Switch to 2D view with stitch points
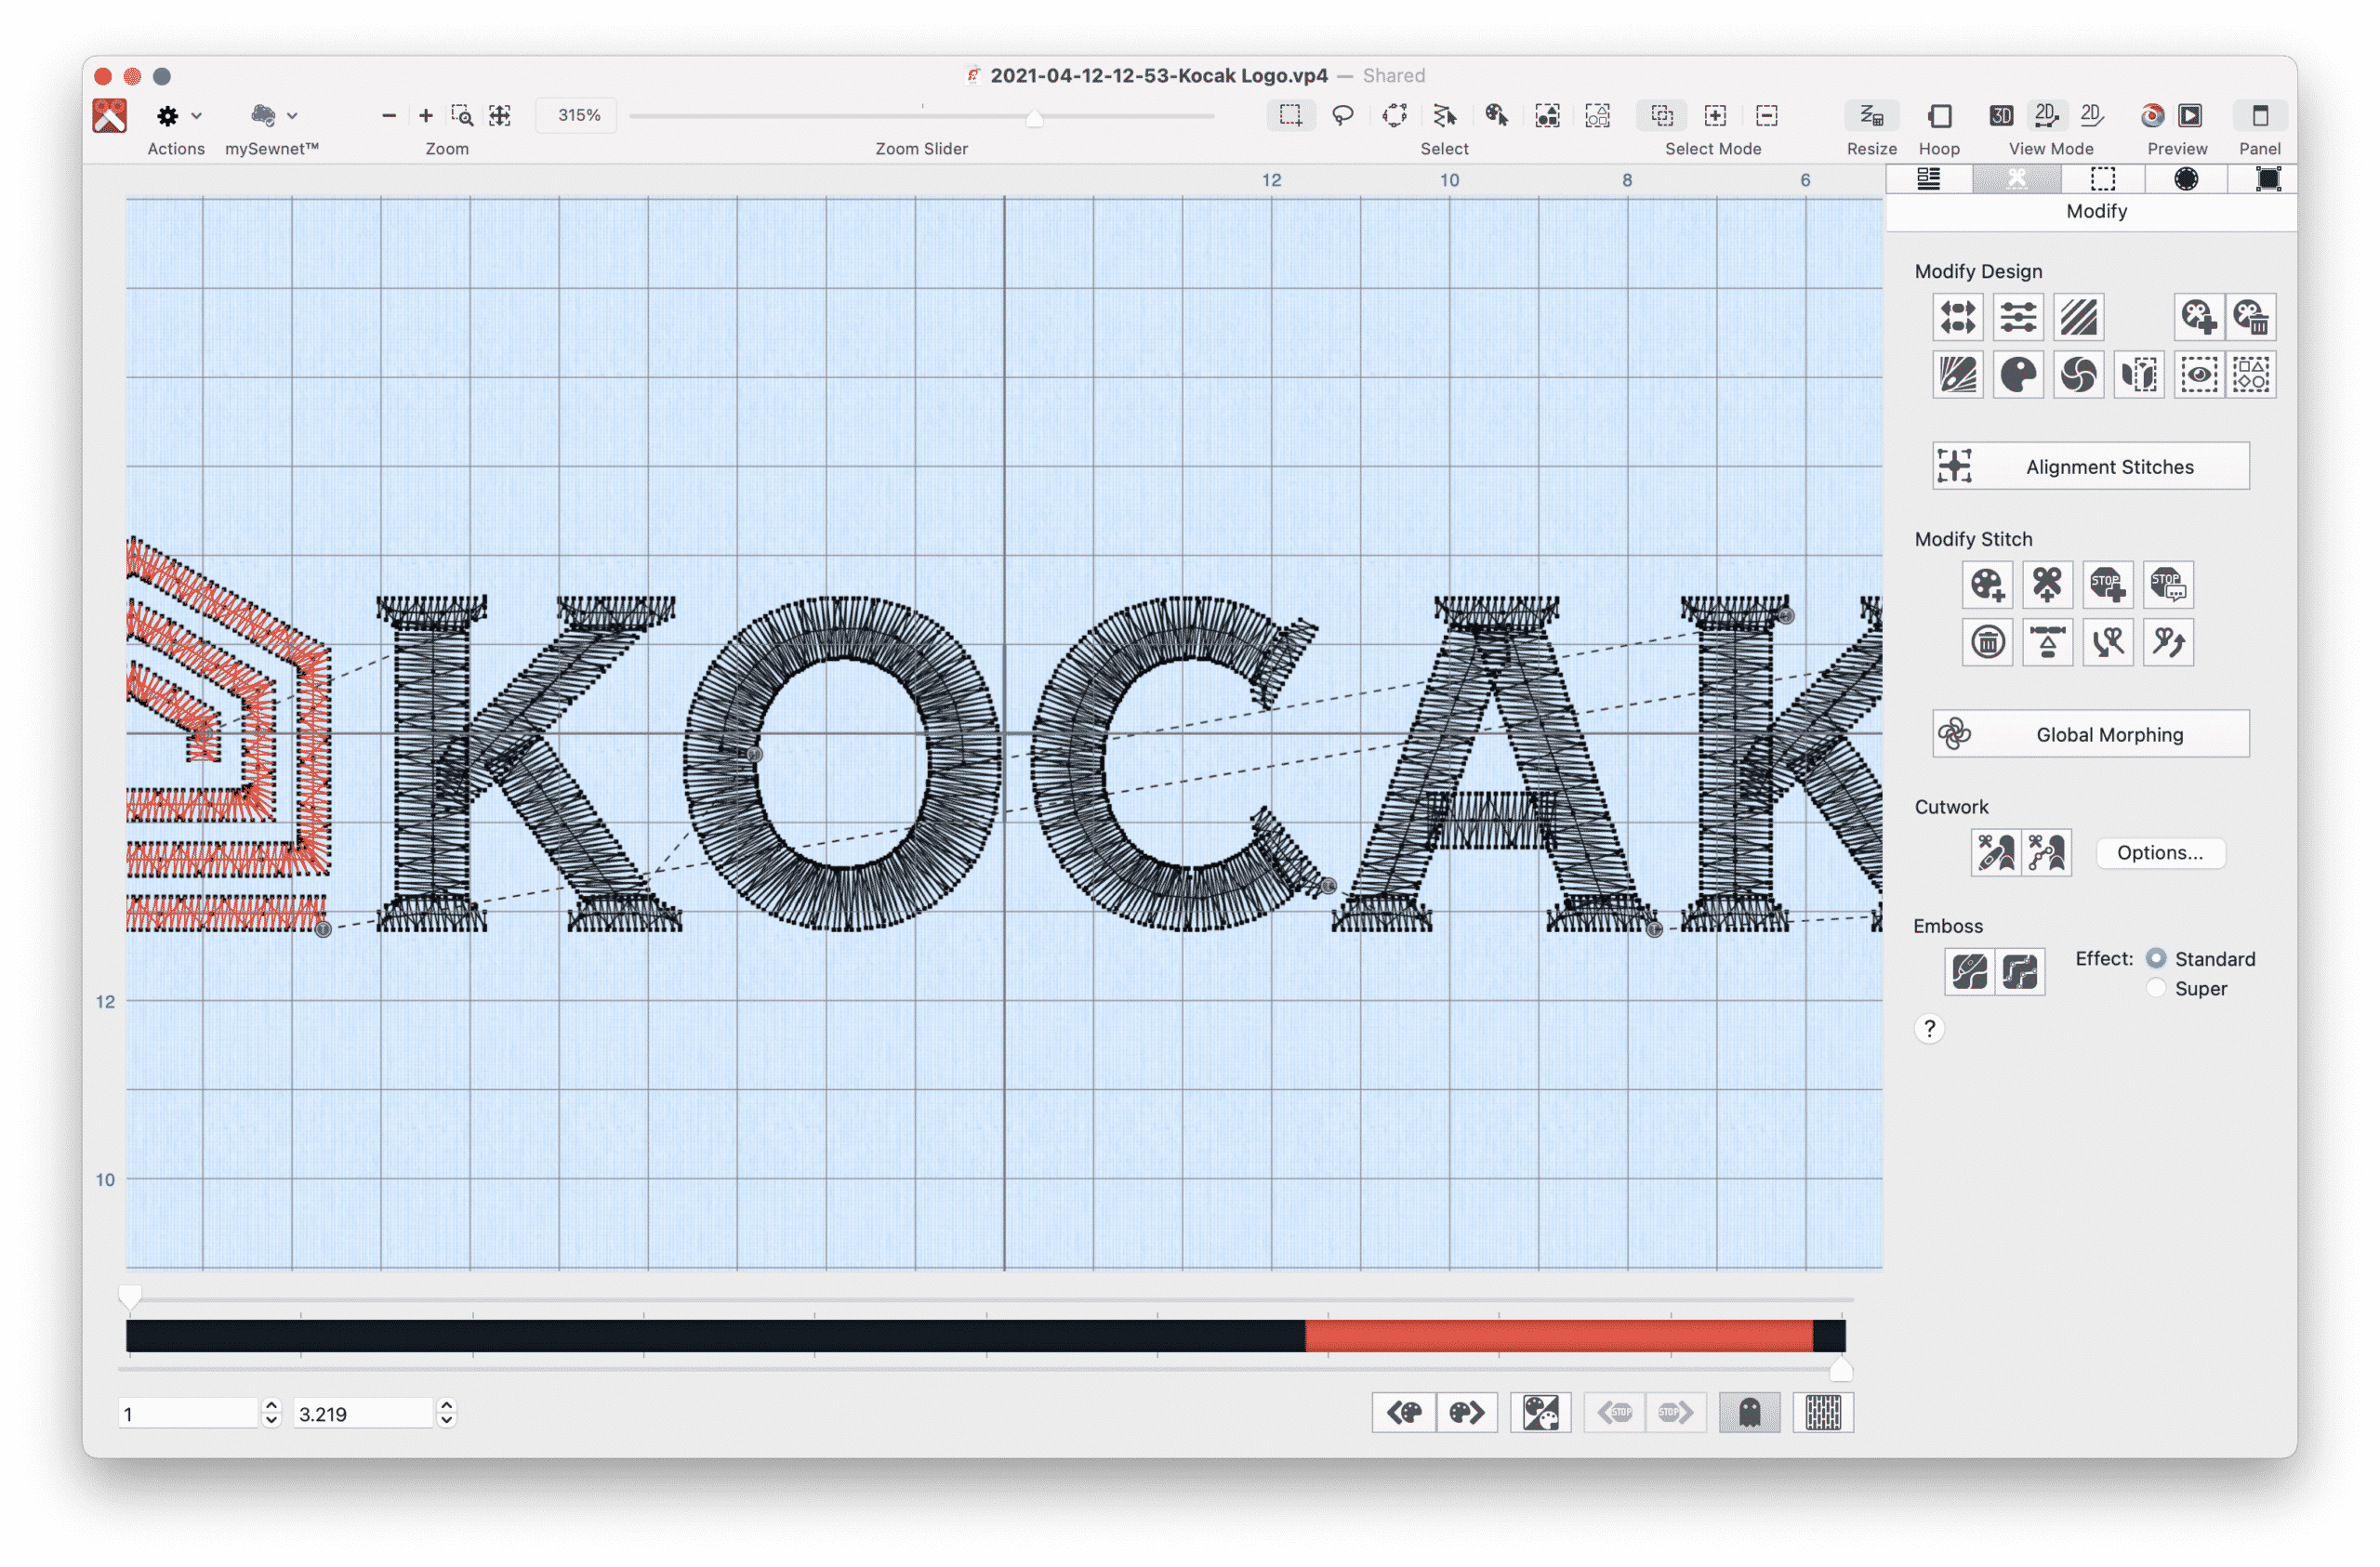 tap(2047, 115)
